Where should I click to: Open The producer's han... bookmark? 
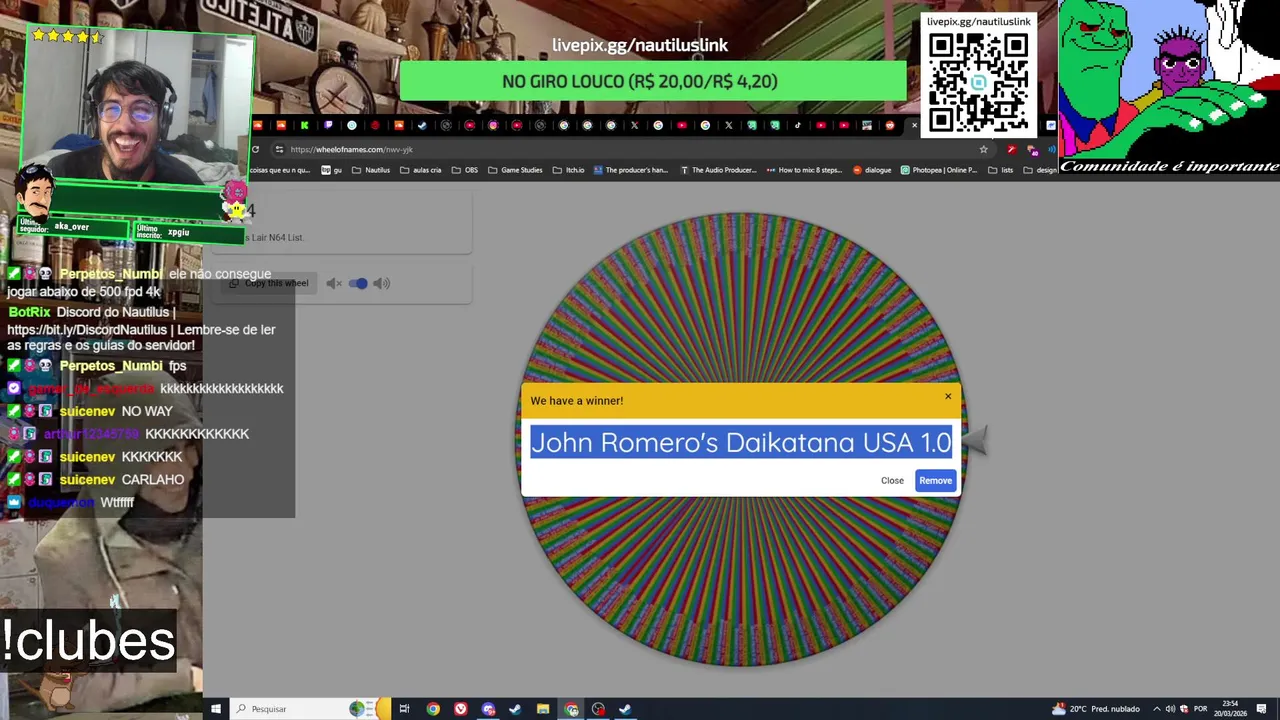coord(631,170)
